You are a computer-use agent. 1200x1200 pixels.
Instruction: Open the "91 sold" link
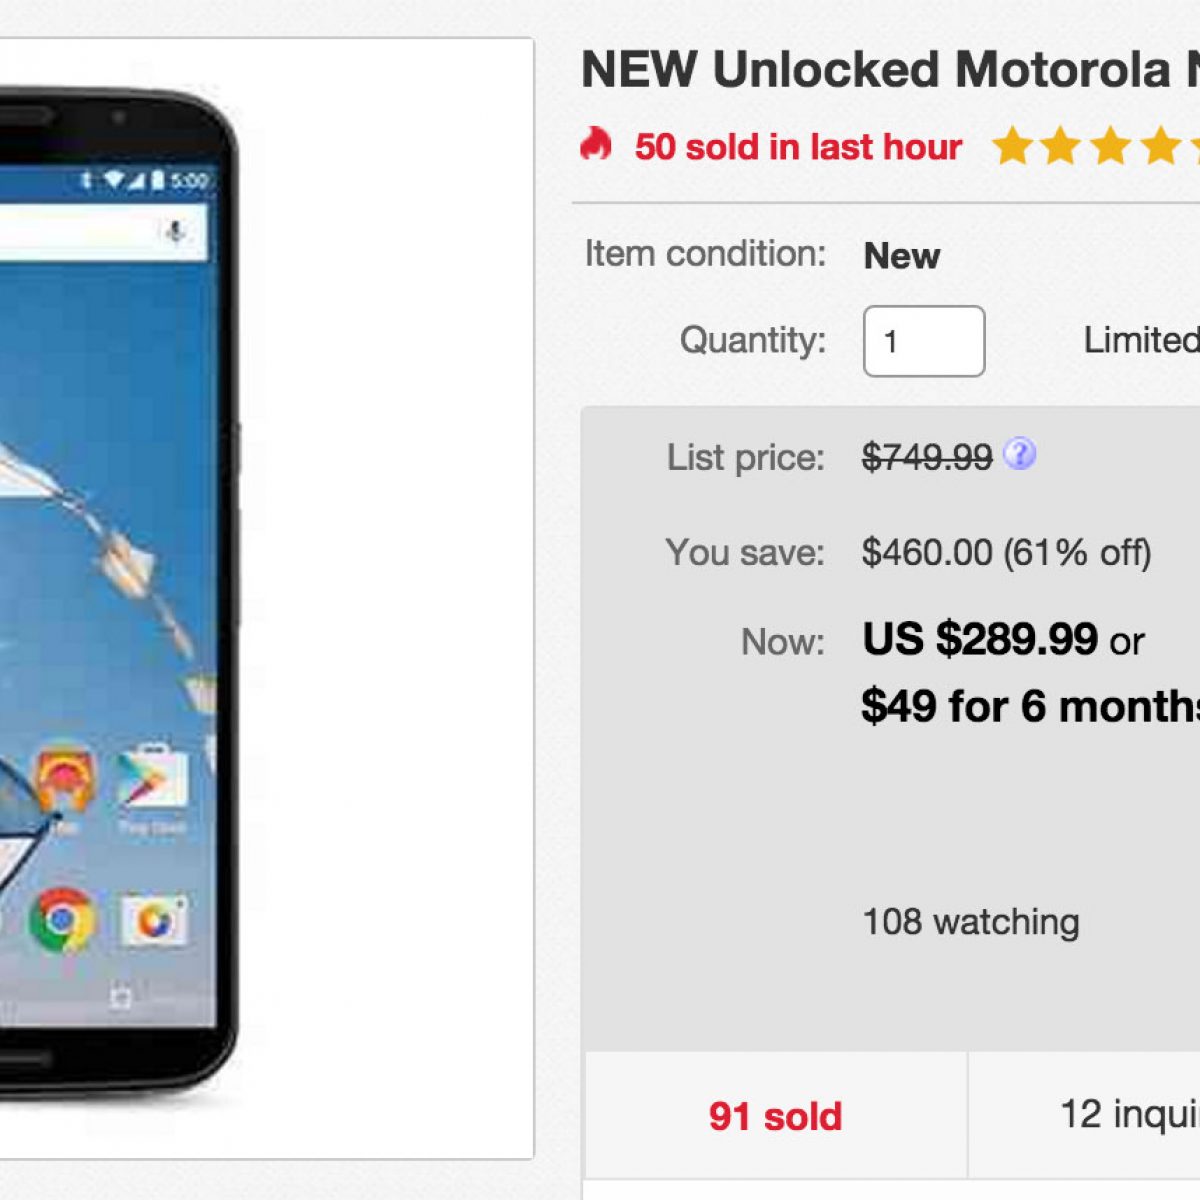tap(775, 1116)
